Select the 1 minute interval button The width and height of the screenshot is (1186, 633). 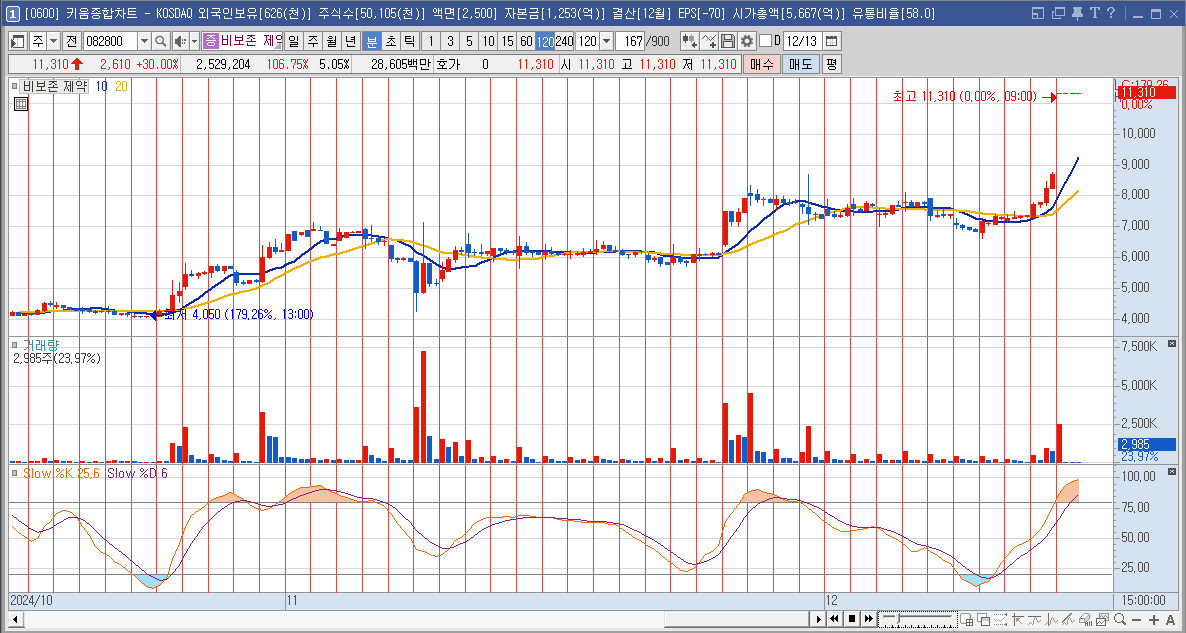coord(430,42)
